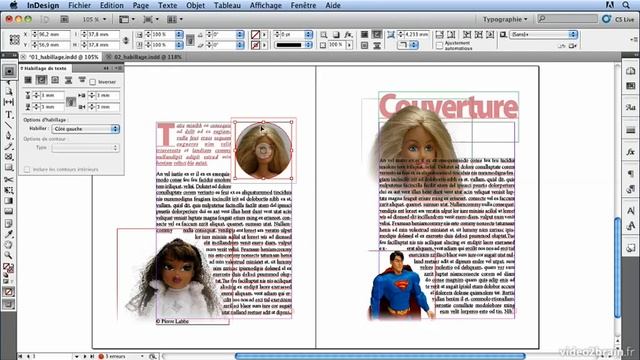
Task: Open the Apple menu
Action: coord(13,5)
